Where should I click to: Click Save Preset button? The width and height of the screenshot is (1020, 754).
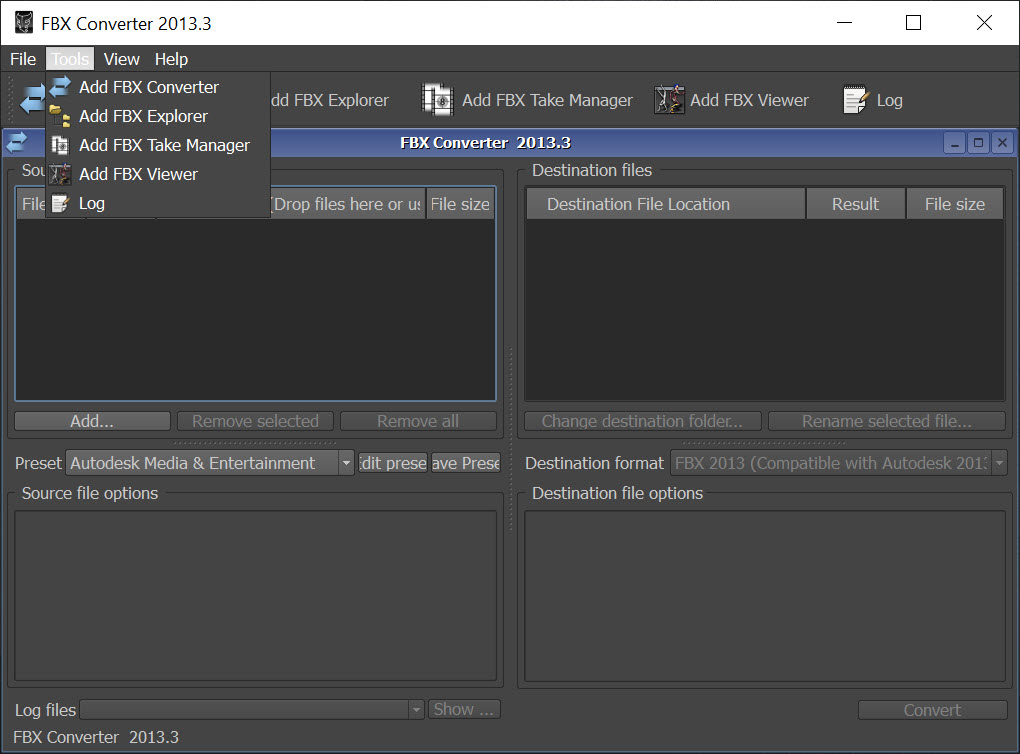(x=466, y=463)
